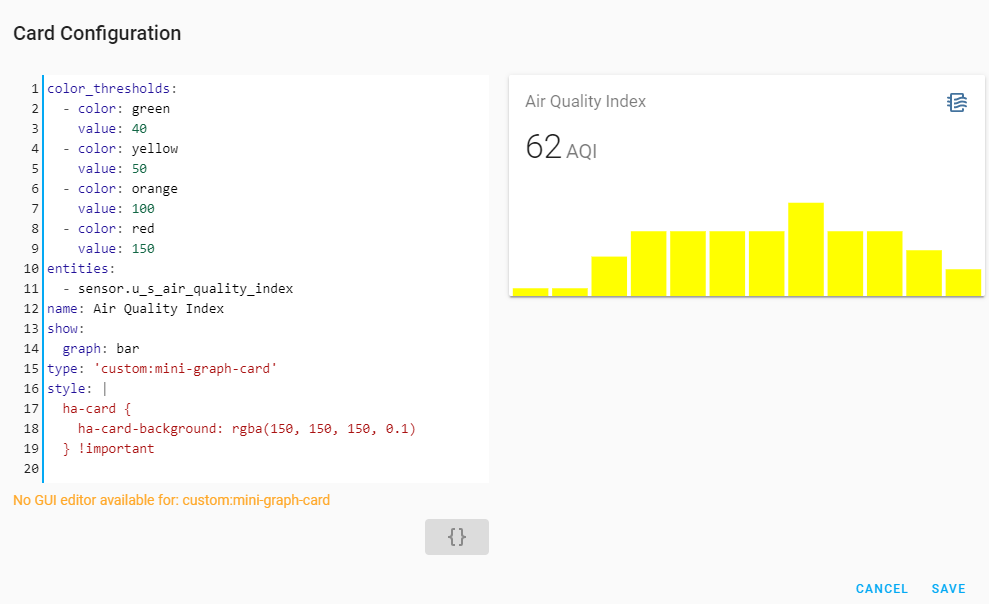The height and width of the screenshot is (604, 989).
Task: Click the warning about no GUI editor
Action: (x=170, y=500)
